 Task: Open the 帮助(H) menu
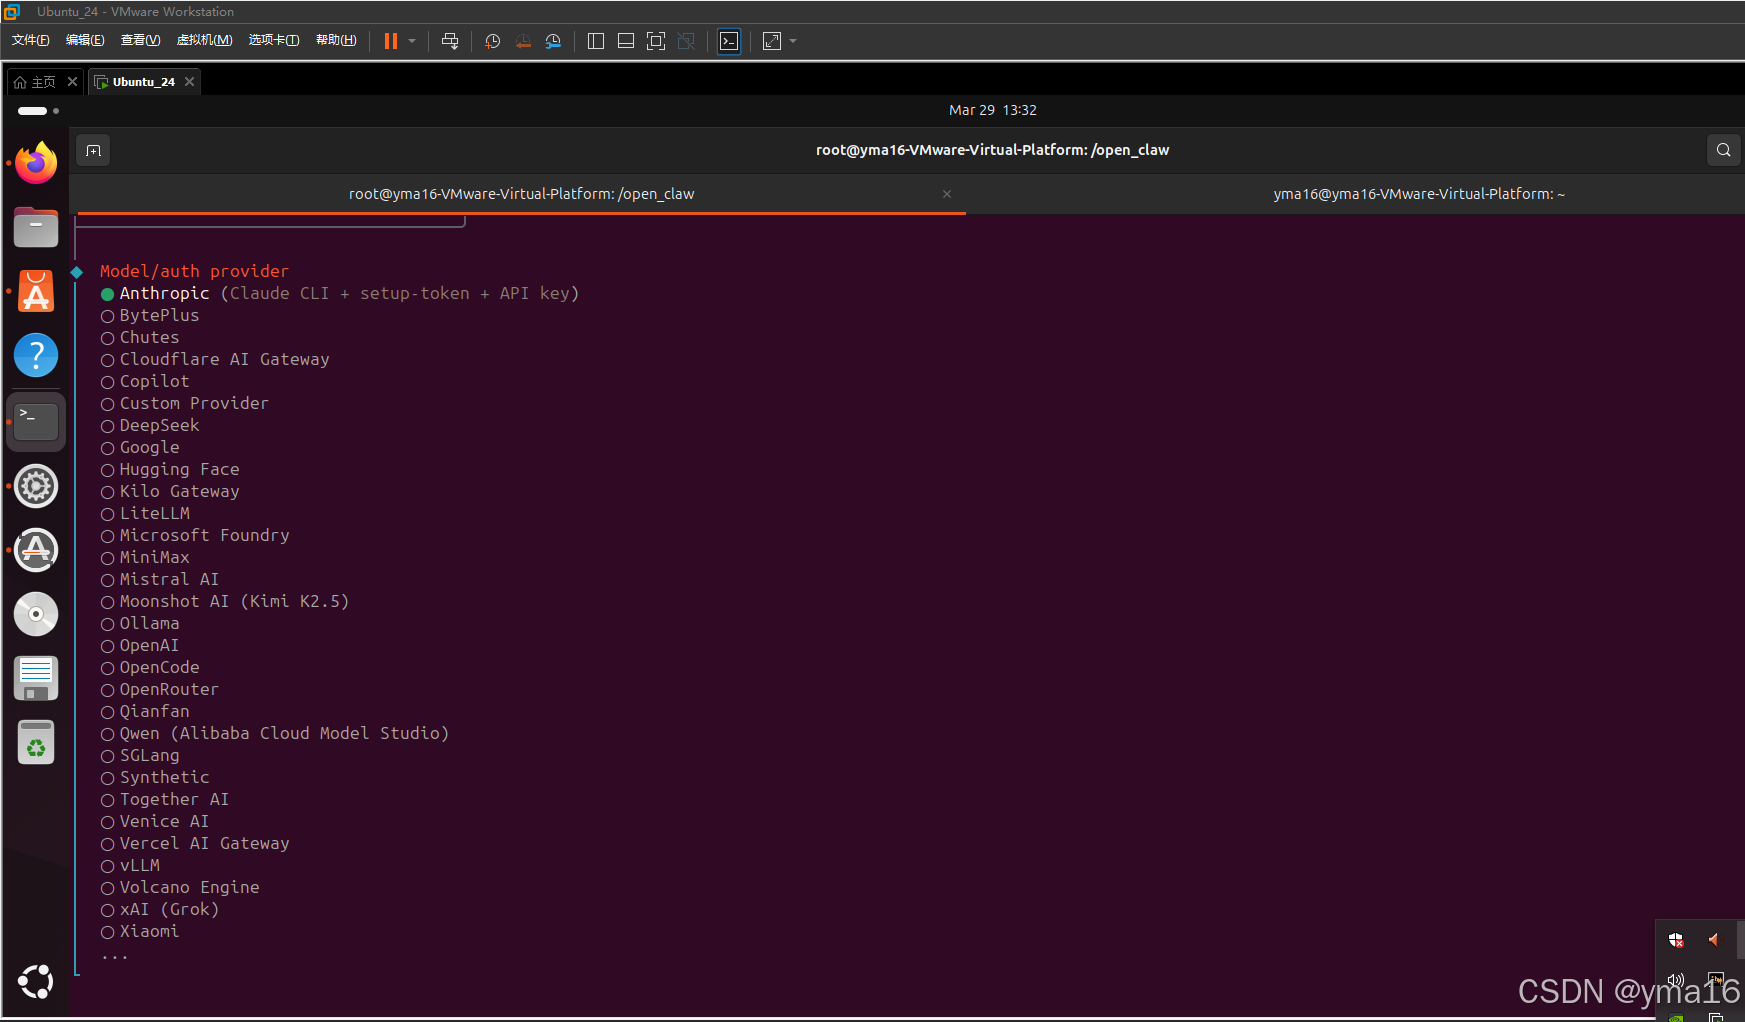(x=336, y=40)
